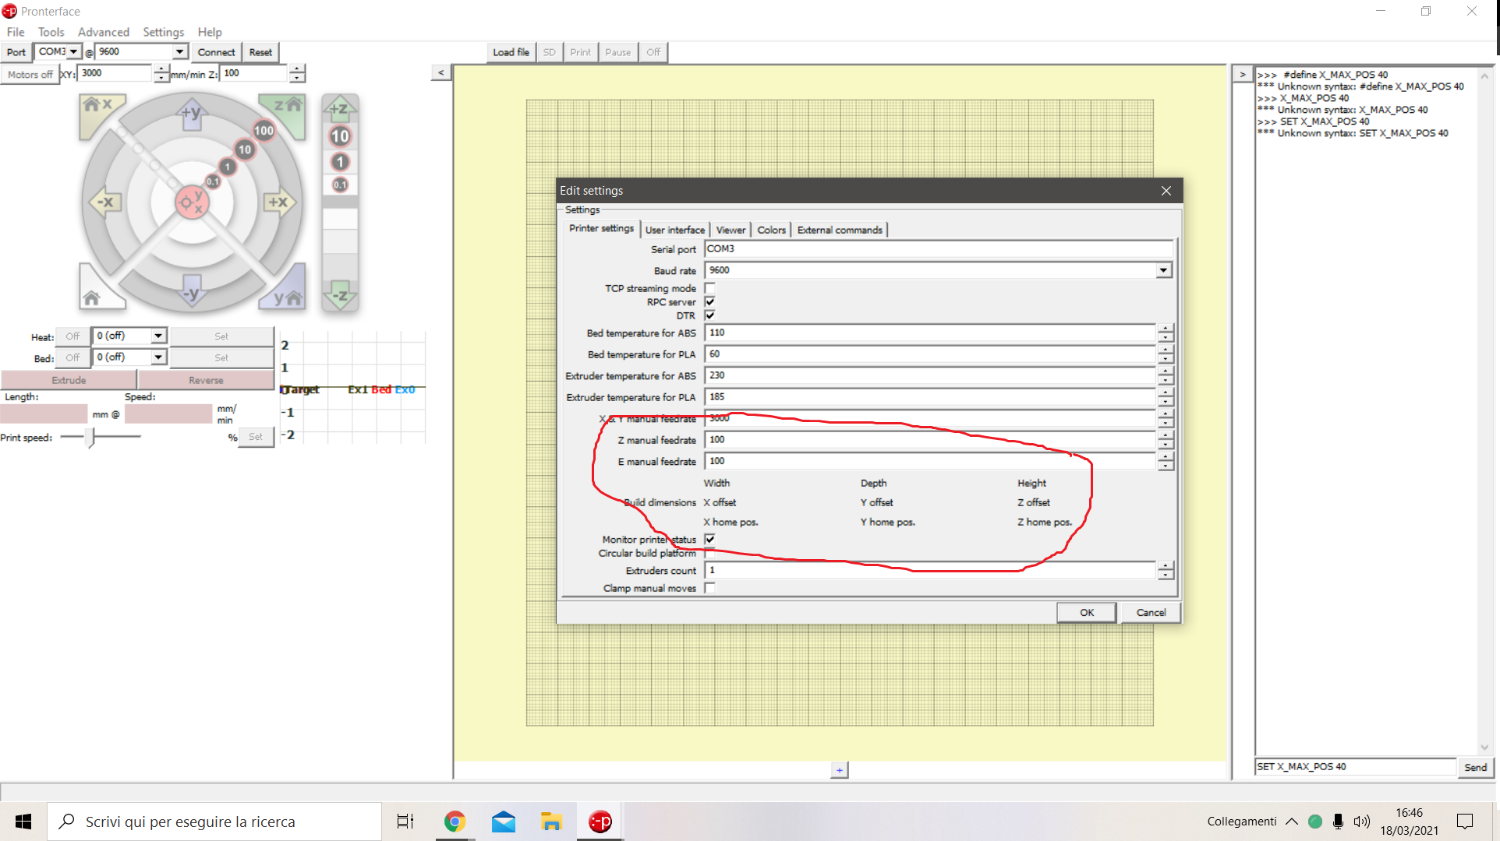This screenshot has width=1500, height=841.
Task: Click the Reset button
Action: [x=261, y=52]
